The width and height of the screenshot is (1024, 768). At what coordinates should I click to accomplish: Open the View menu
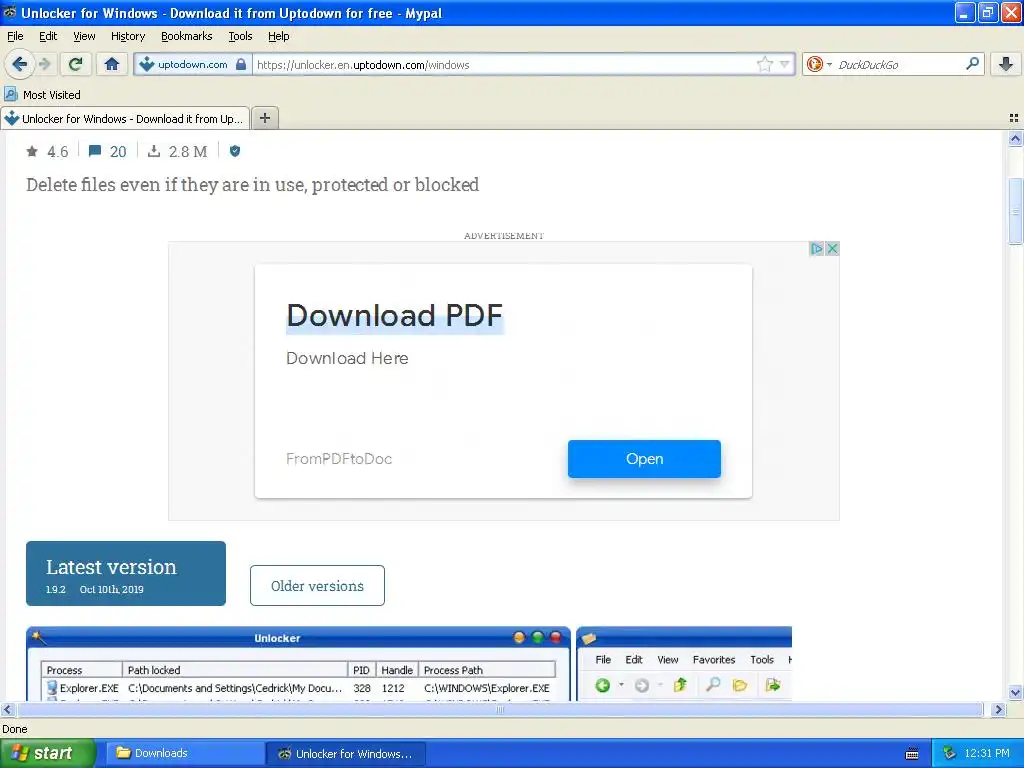[84, 36]
